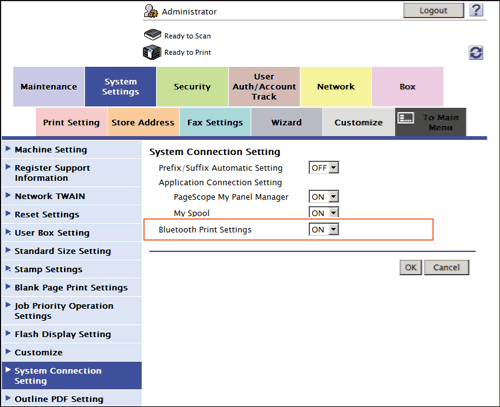This screenshot has height=407, width=500.
Task: Open the Prefix/Suffix Automatic Setting dropdown
Action: [324, 168]
